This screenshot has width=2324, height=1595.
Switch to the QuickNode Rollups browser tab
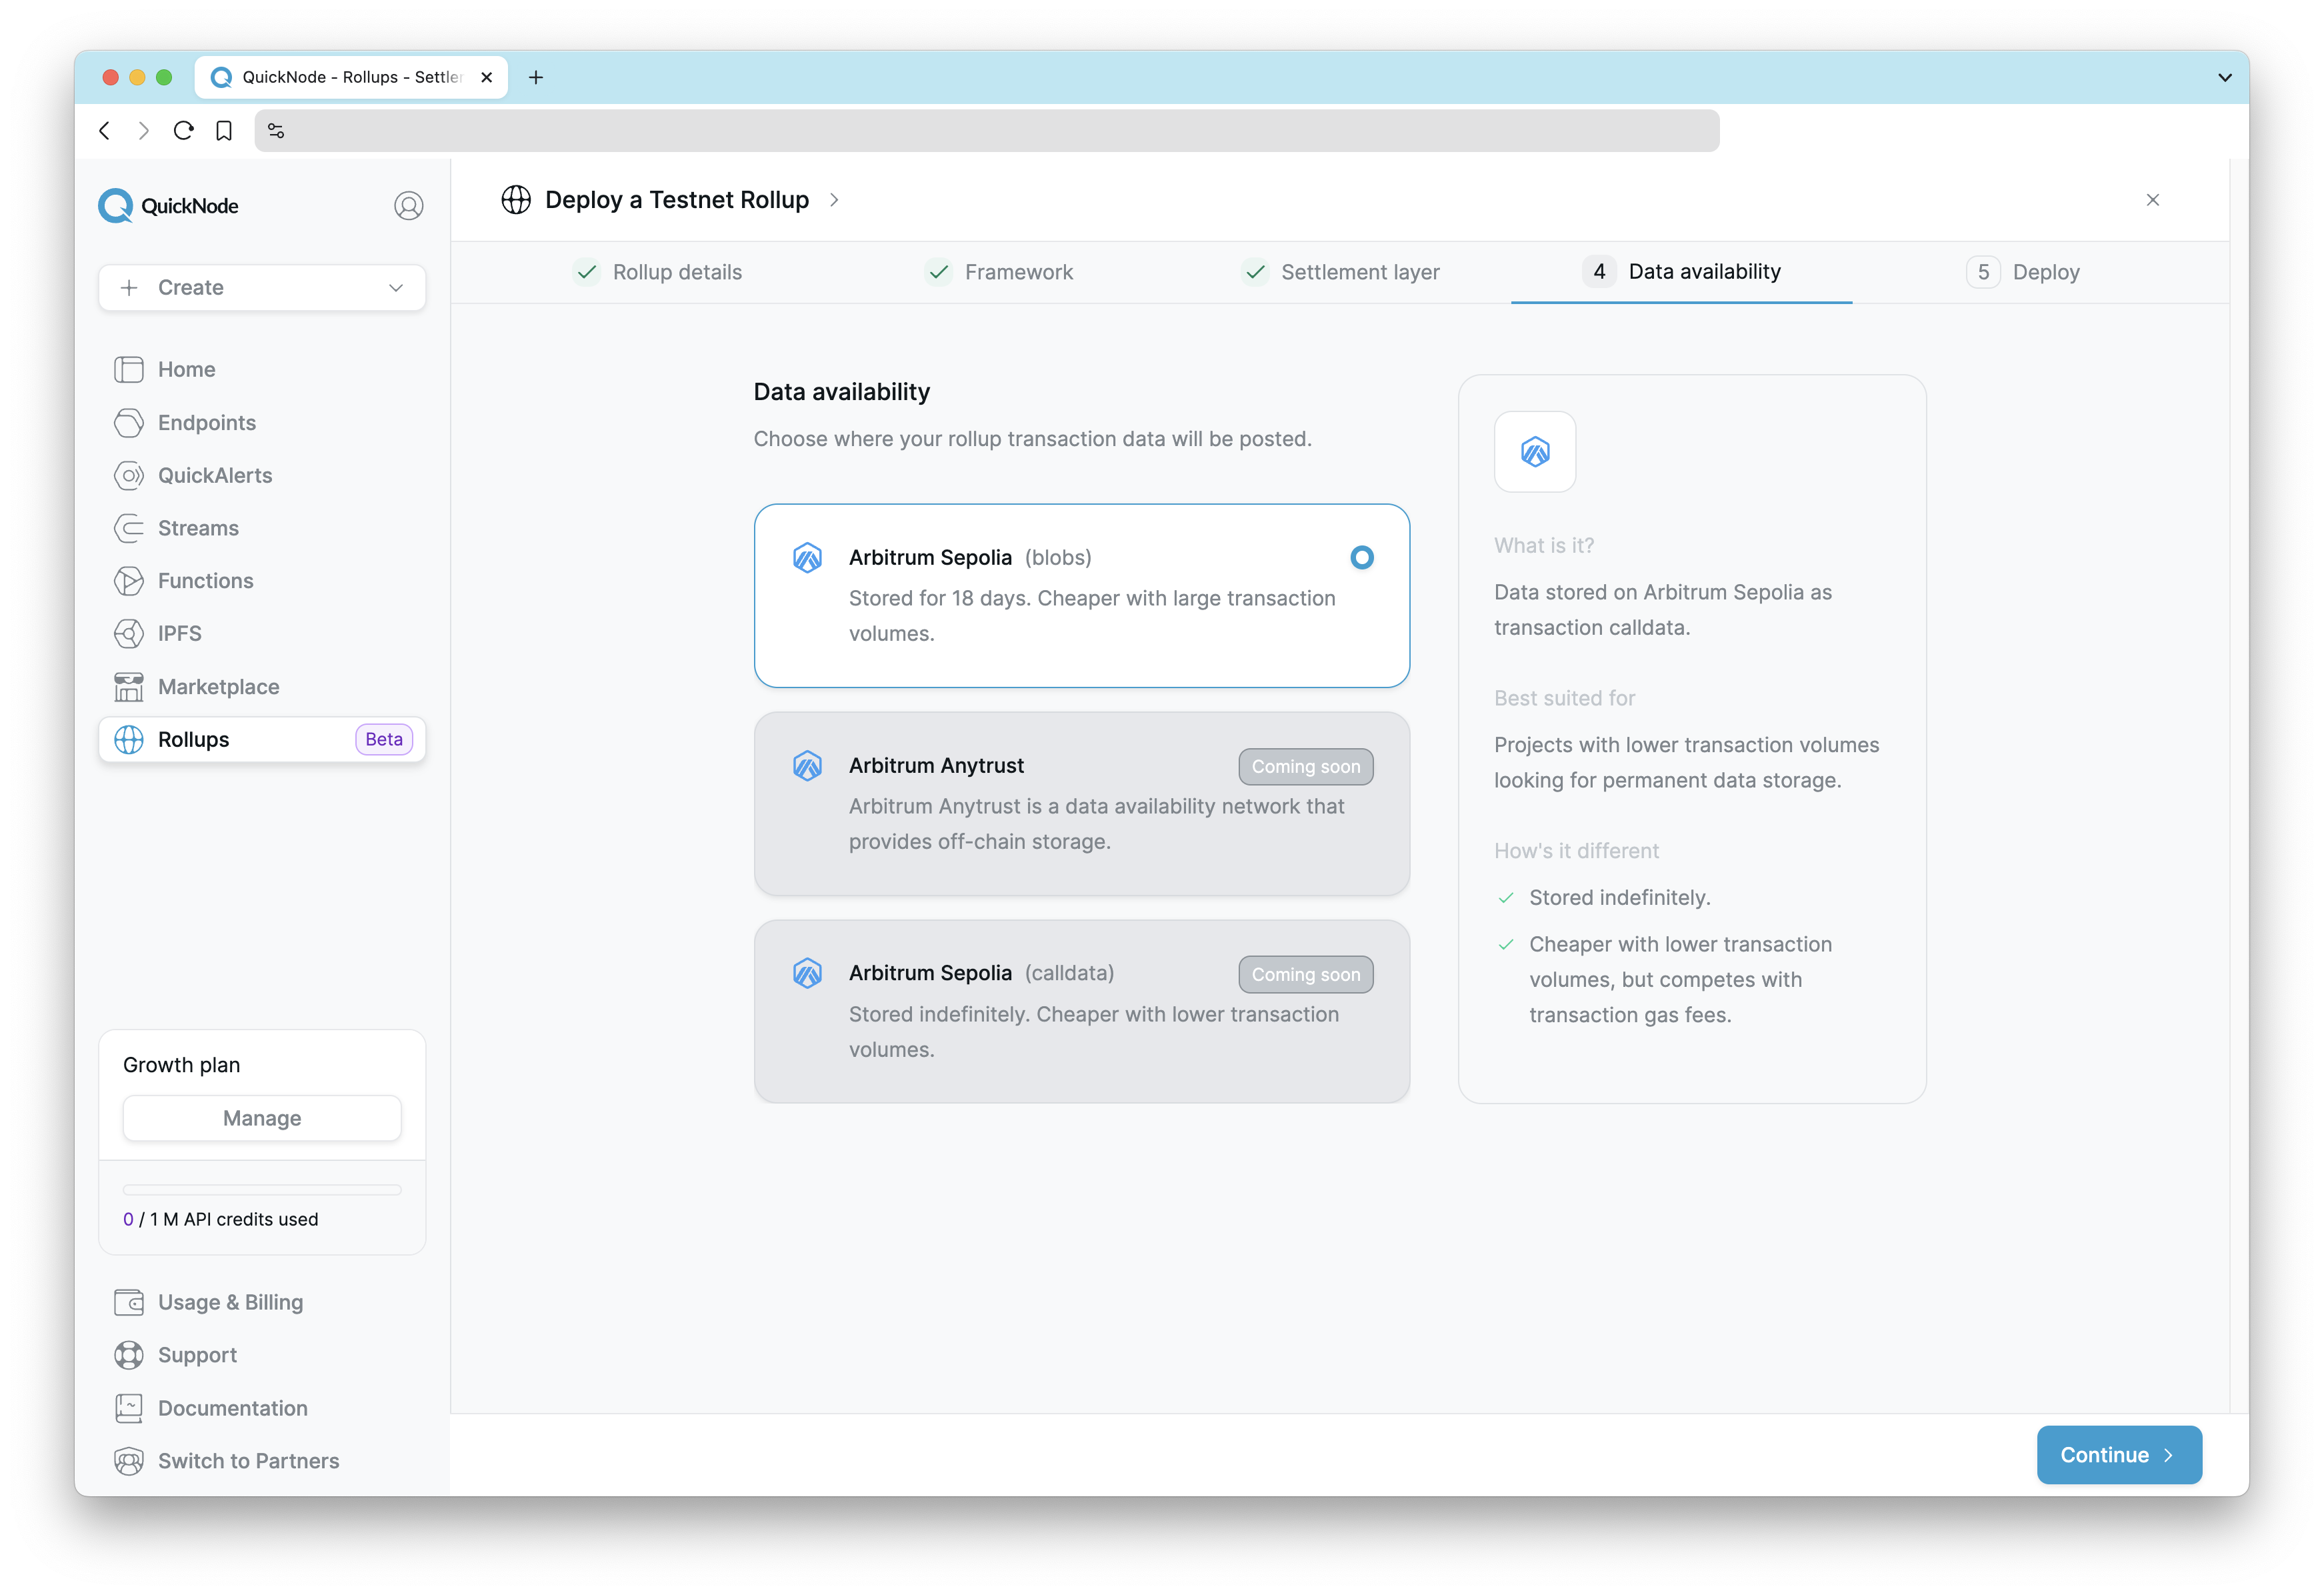click(x=351, y=77)
